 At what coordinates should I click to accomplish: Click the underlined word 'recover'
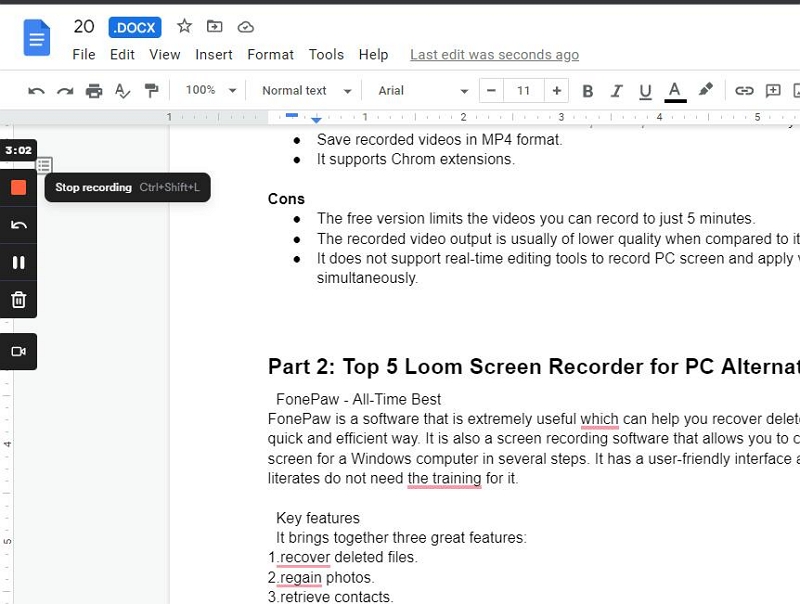tap(305, 557)
